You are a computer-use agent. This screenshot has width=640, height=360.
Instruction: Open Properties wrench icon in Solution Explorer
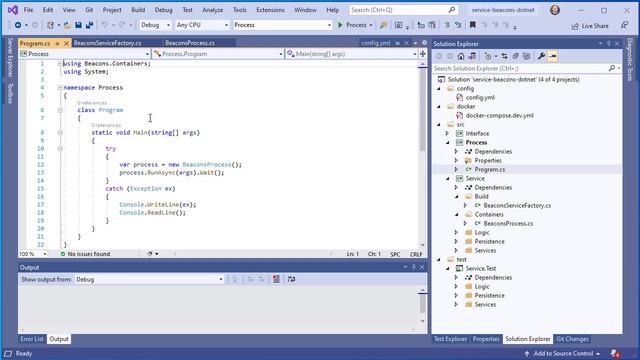pyautogui.click(x=541, y=56)
